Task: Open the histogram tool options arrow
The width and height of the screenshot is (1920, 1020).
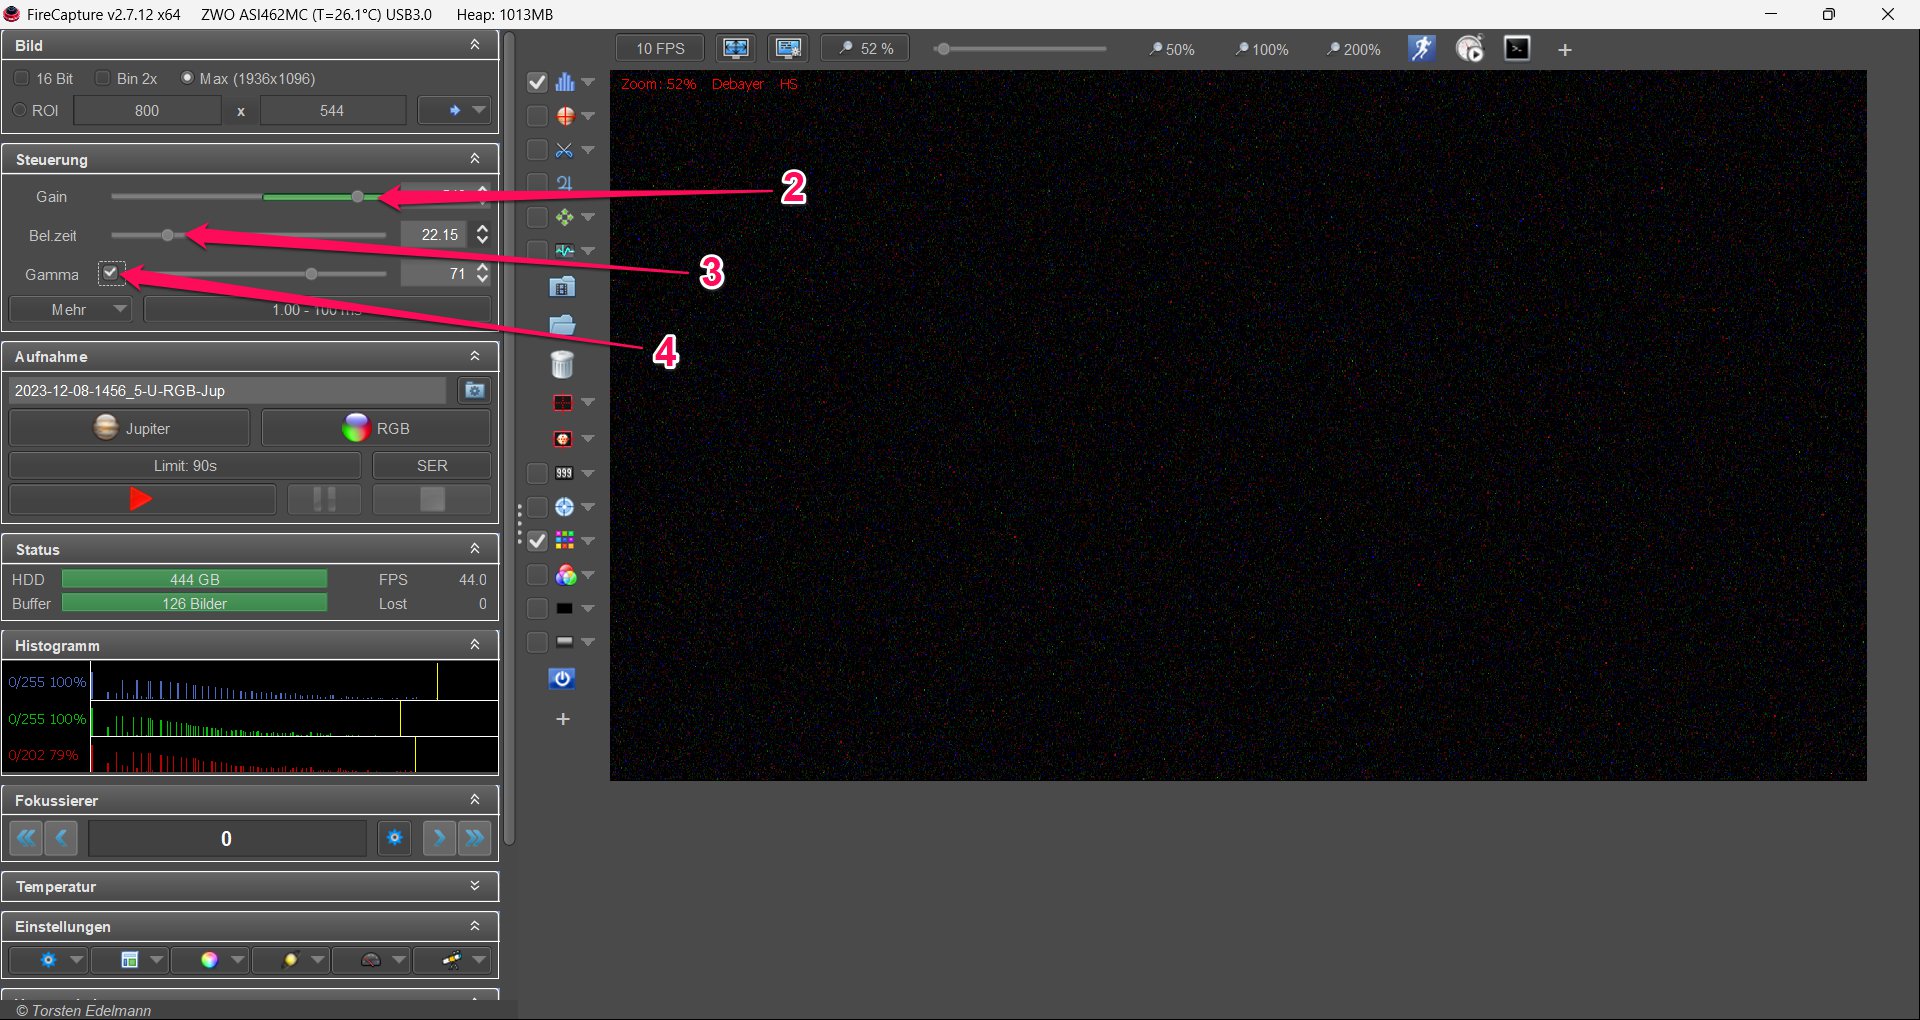Action: coord(588,82)
